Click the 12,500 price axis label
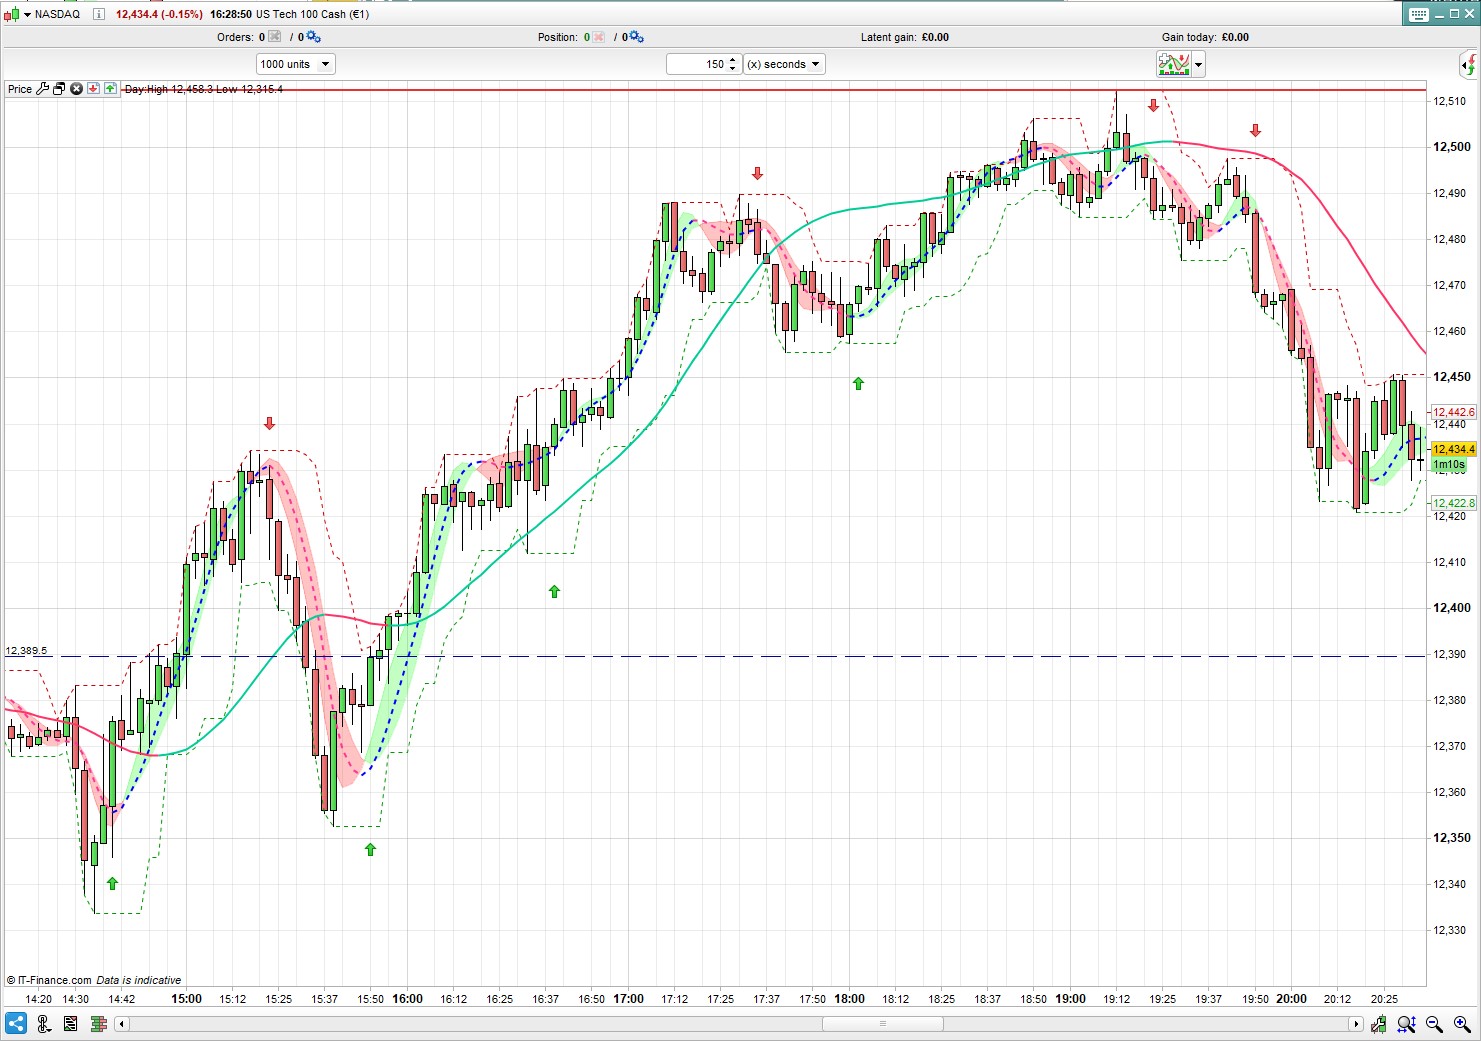The image size is (1481, 1041). point(1452,147)
